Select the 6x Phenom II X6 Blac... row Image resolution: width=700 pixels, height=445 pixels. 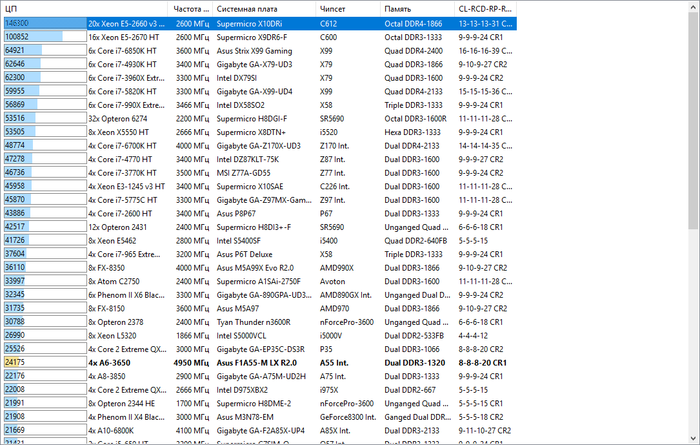[x=260, y=295]
